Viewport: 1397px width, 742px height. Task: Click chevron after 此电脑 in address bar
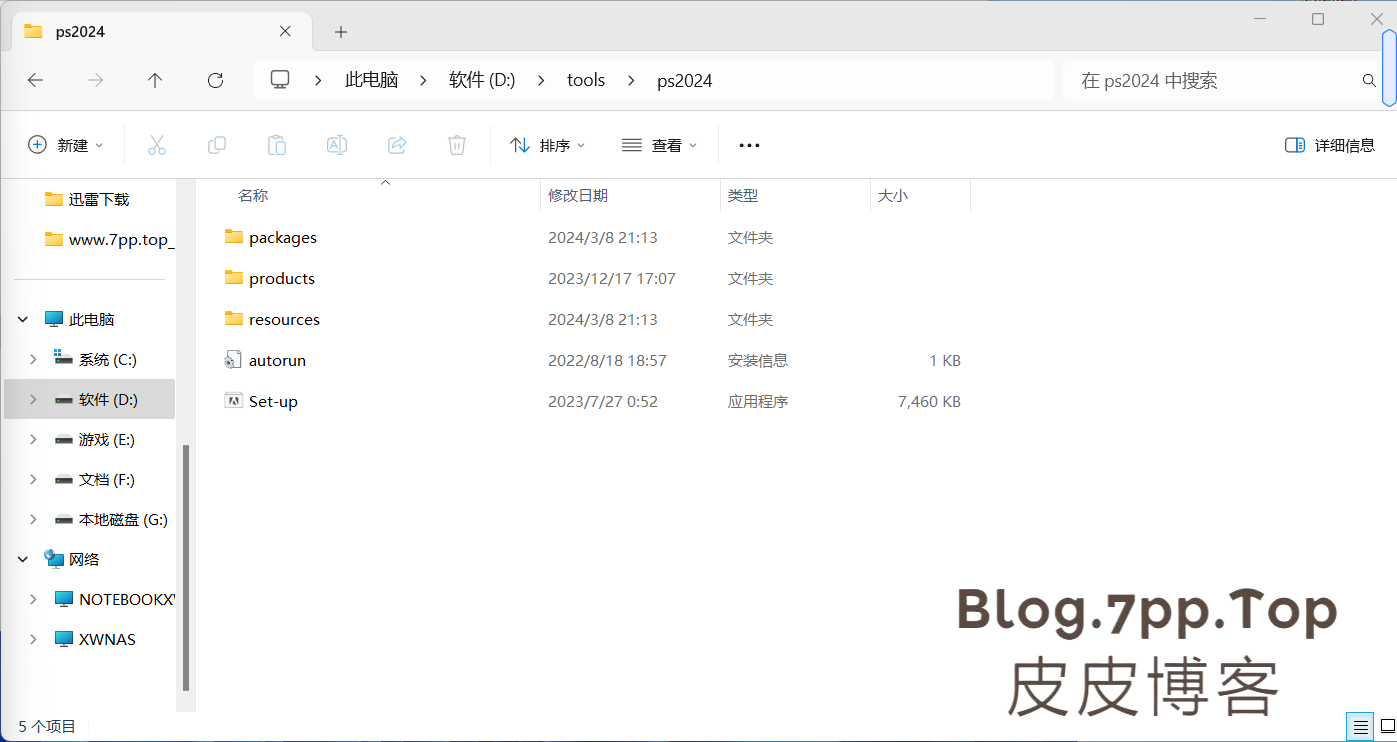point(423,81)
